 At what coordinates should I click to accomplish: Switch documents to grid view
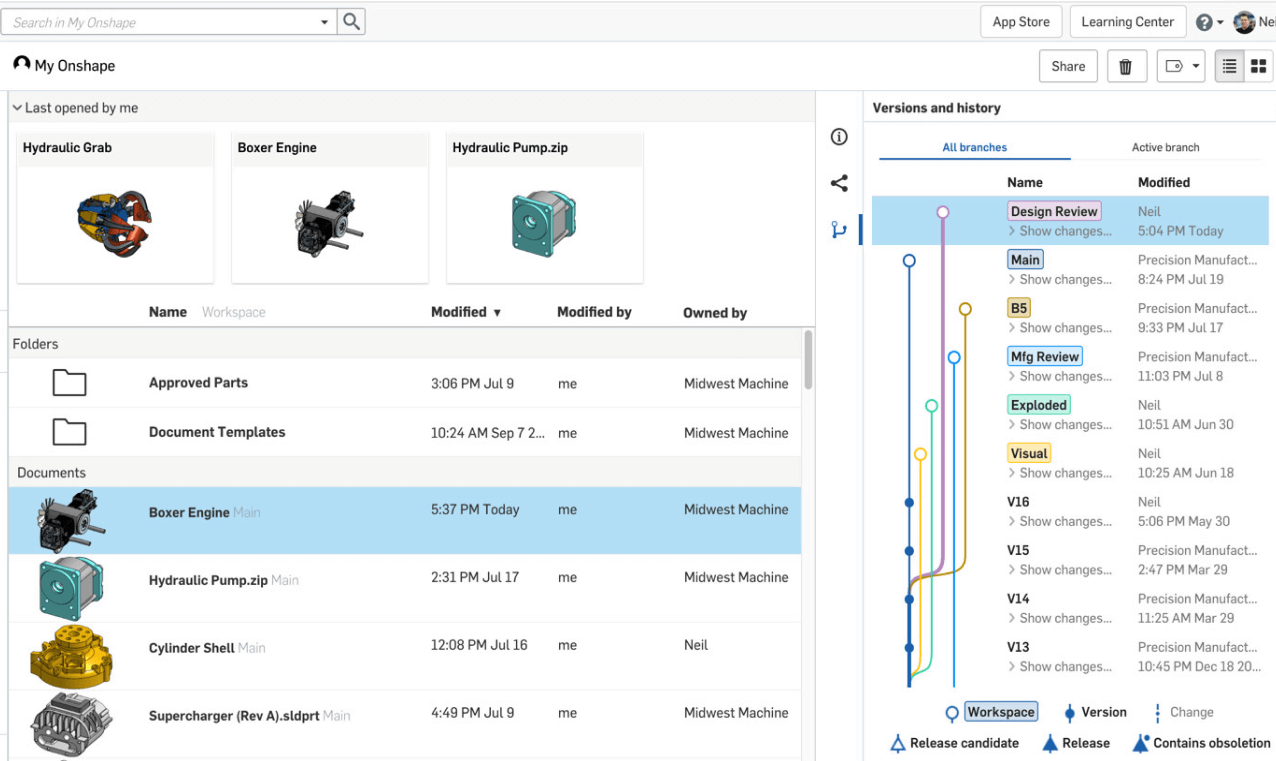tap(1257, 65)
